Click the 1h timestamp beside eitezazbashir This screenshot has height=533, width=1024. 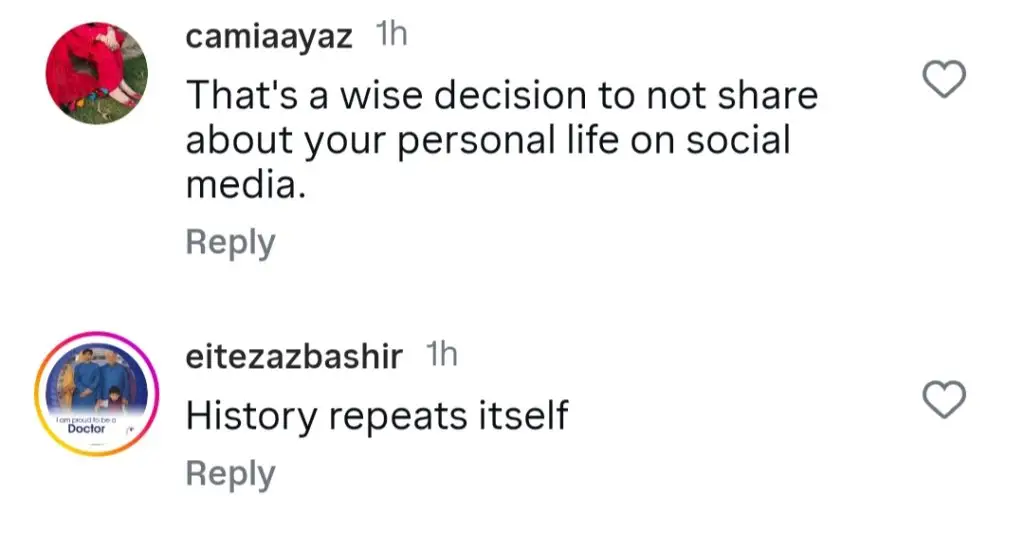(x=441, y=356)
